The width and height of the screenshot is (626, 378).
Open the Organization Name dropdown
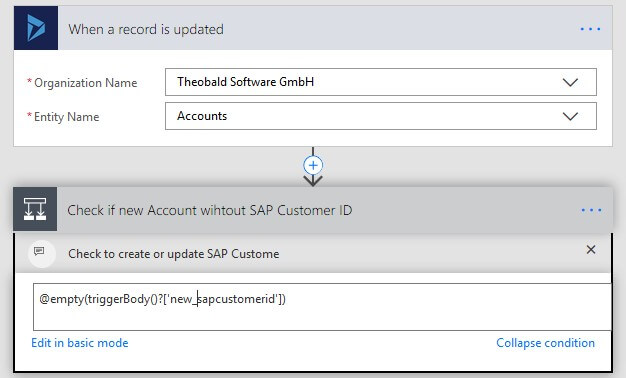[x=381, y=82]
